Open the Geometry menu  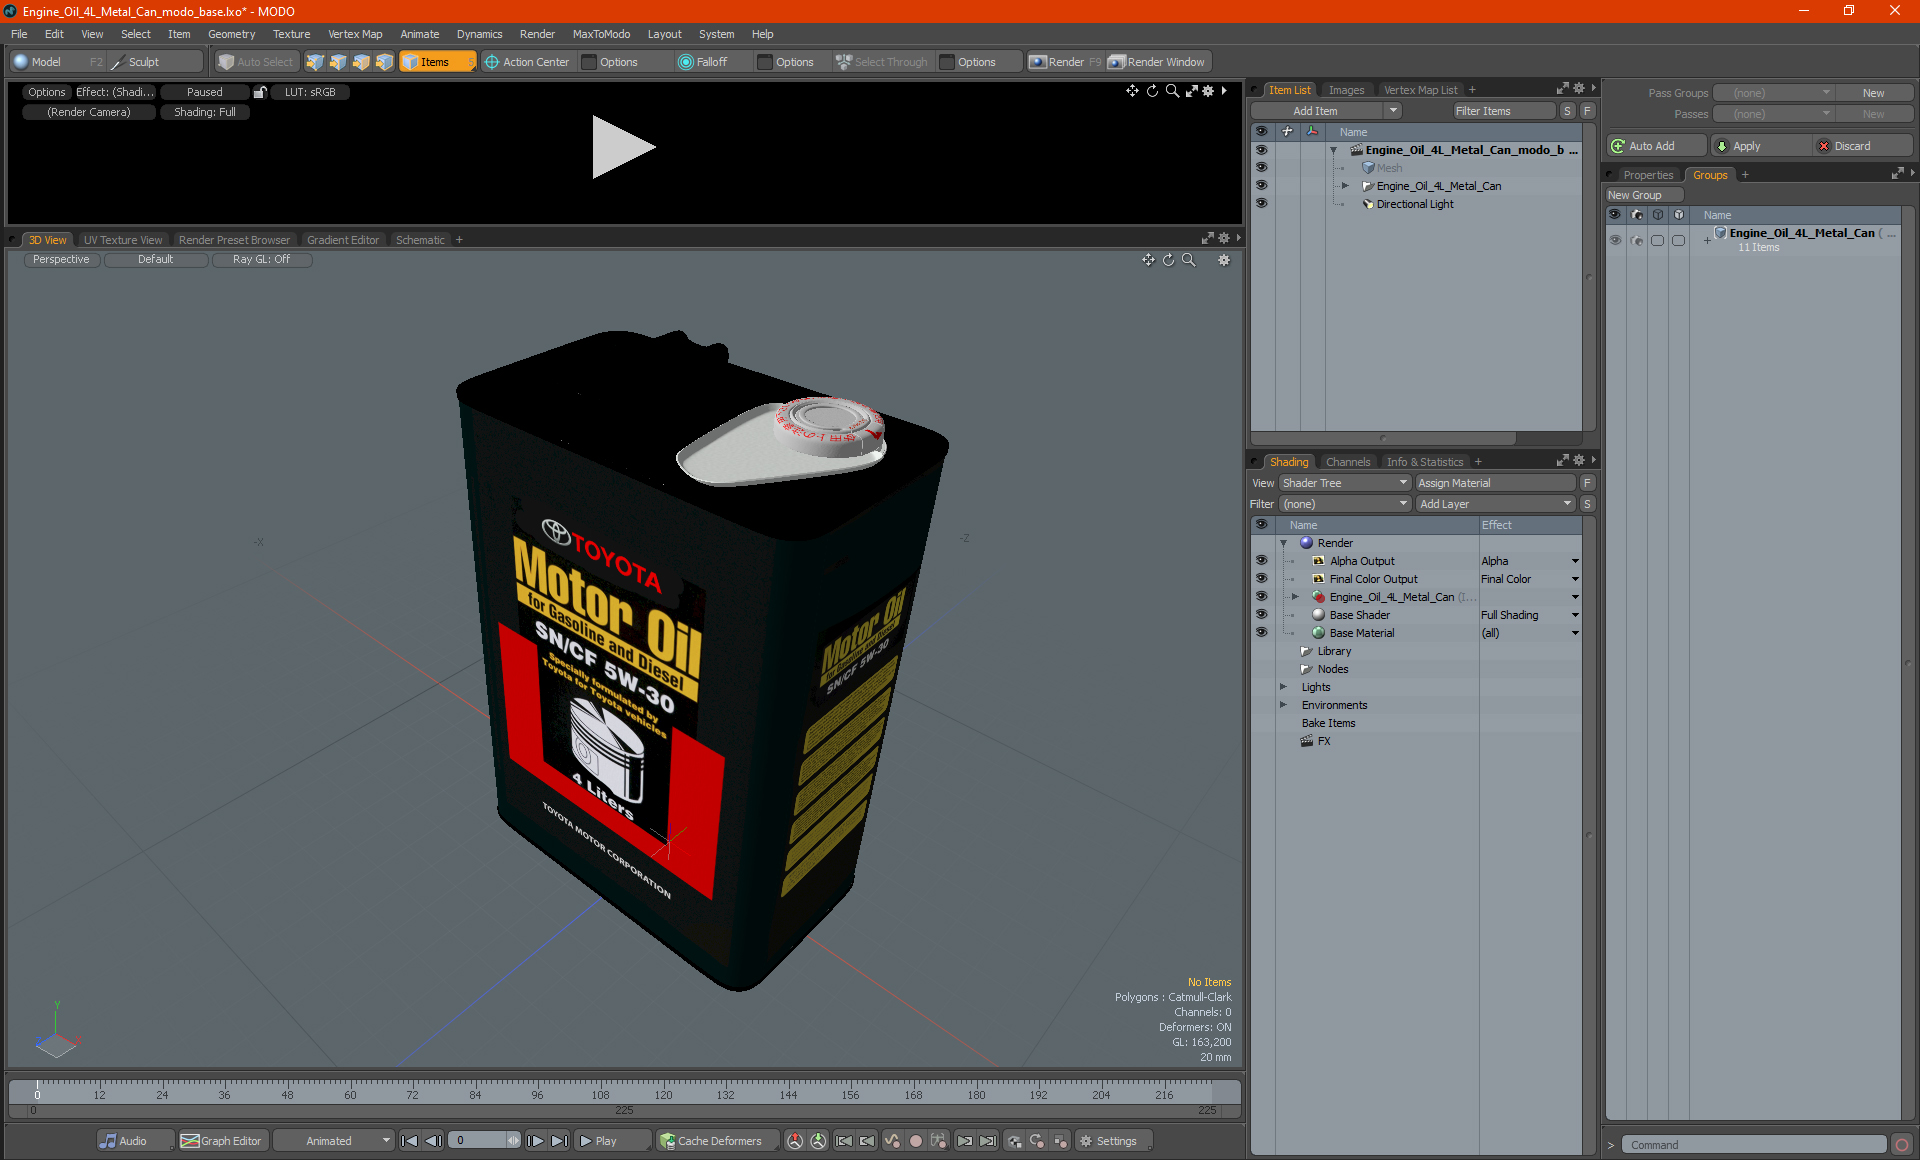231,34
